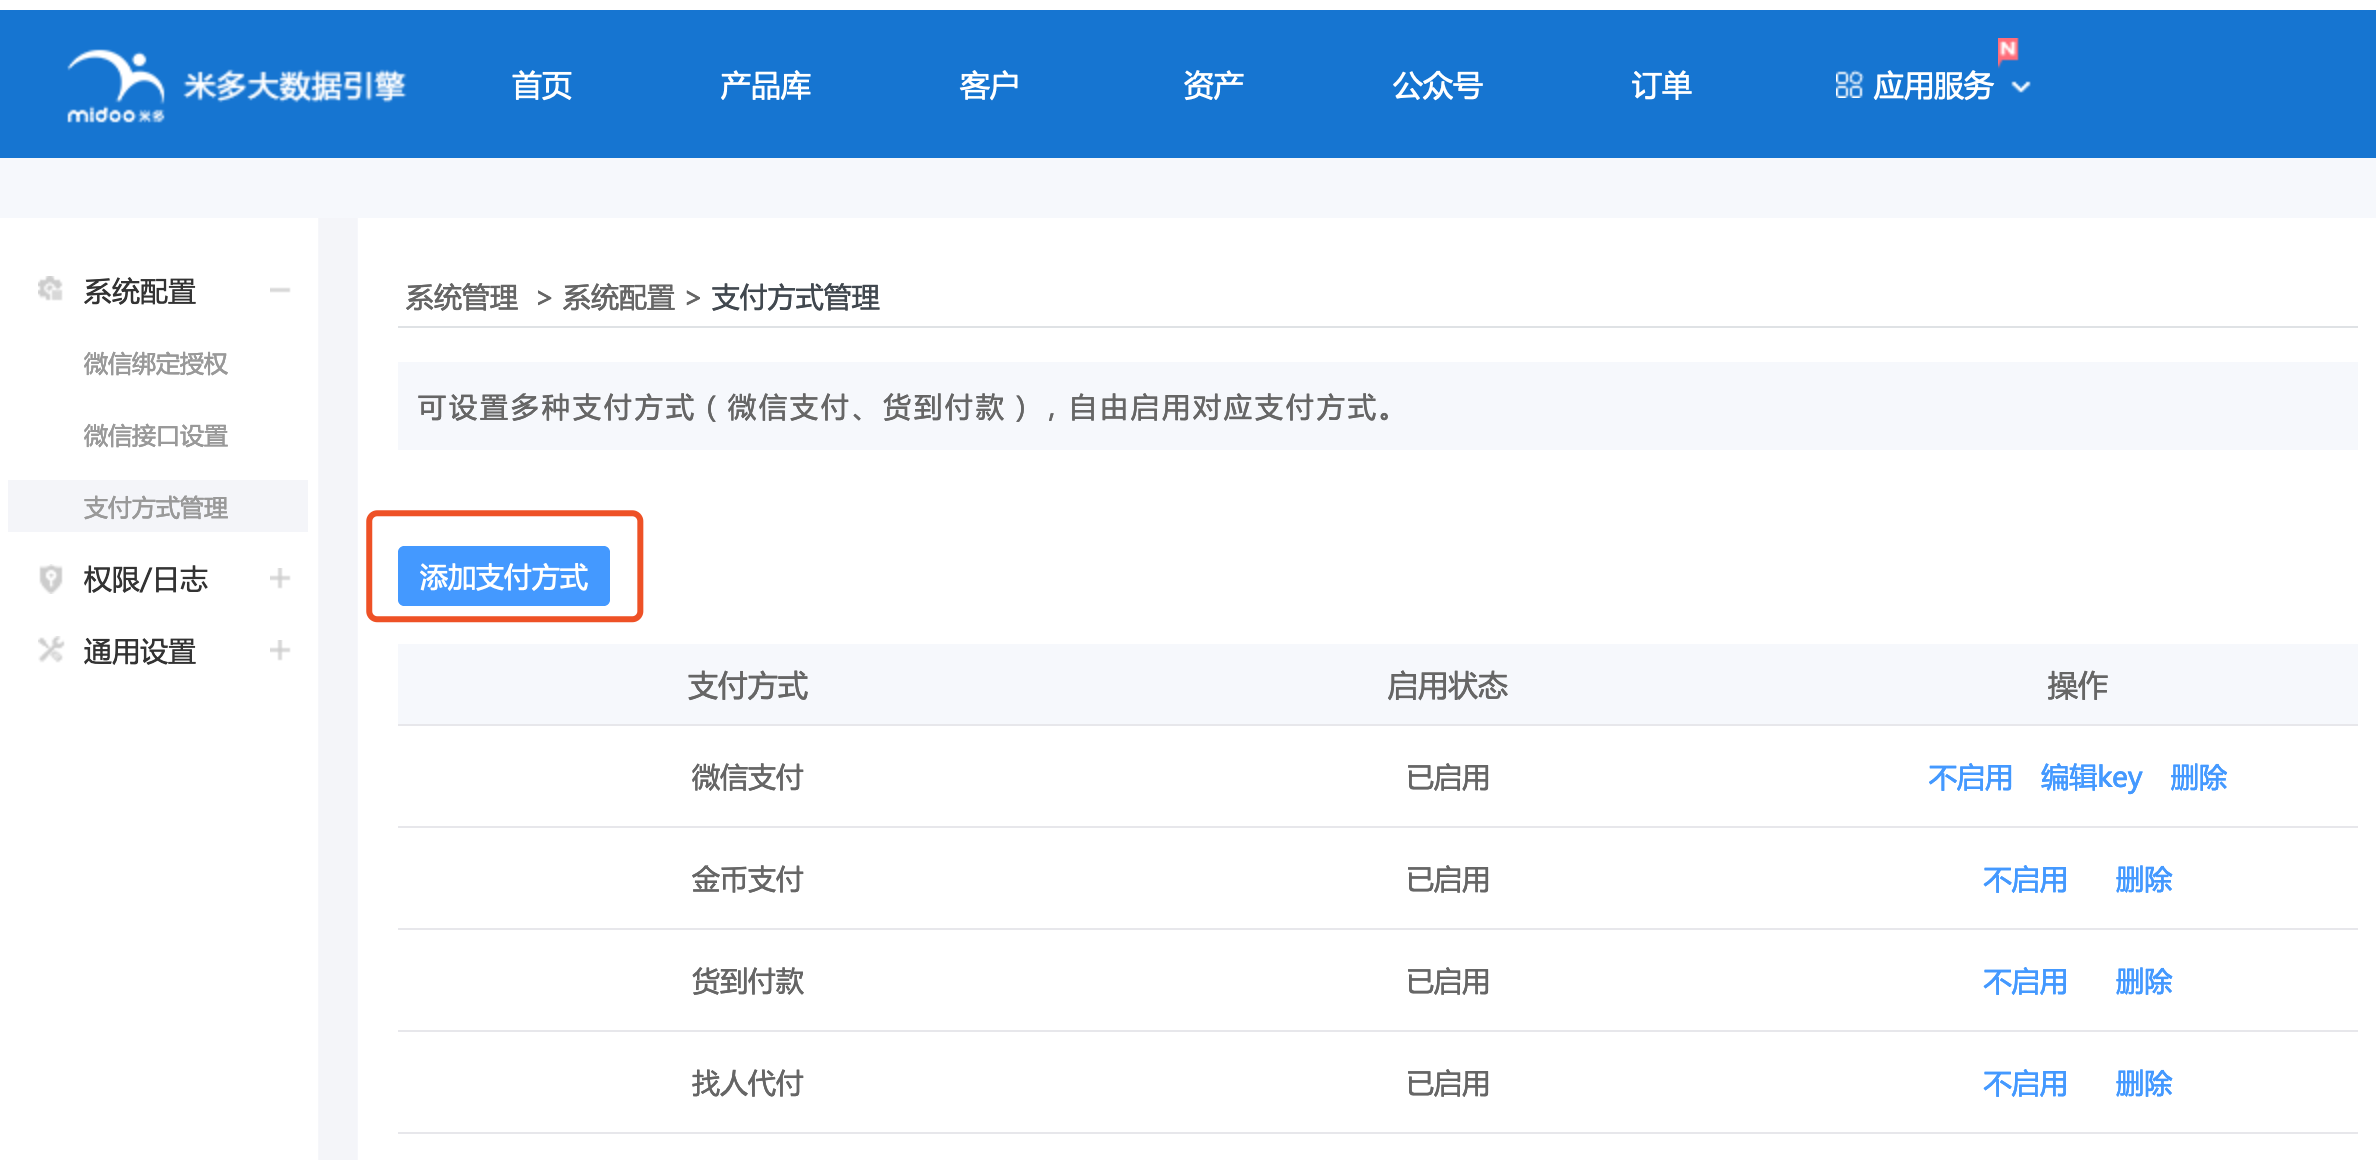Select 通用设置 in the sidebar
The image size is (2376, 1160).
[x=139, y=651]
